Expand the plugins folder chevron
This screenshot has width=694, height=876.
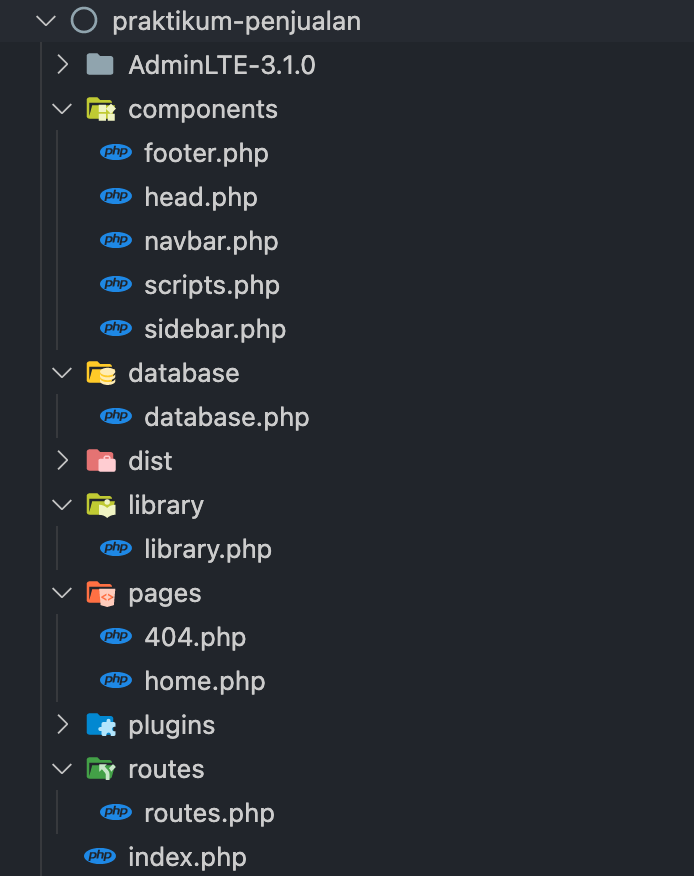[62, 725]
